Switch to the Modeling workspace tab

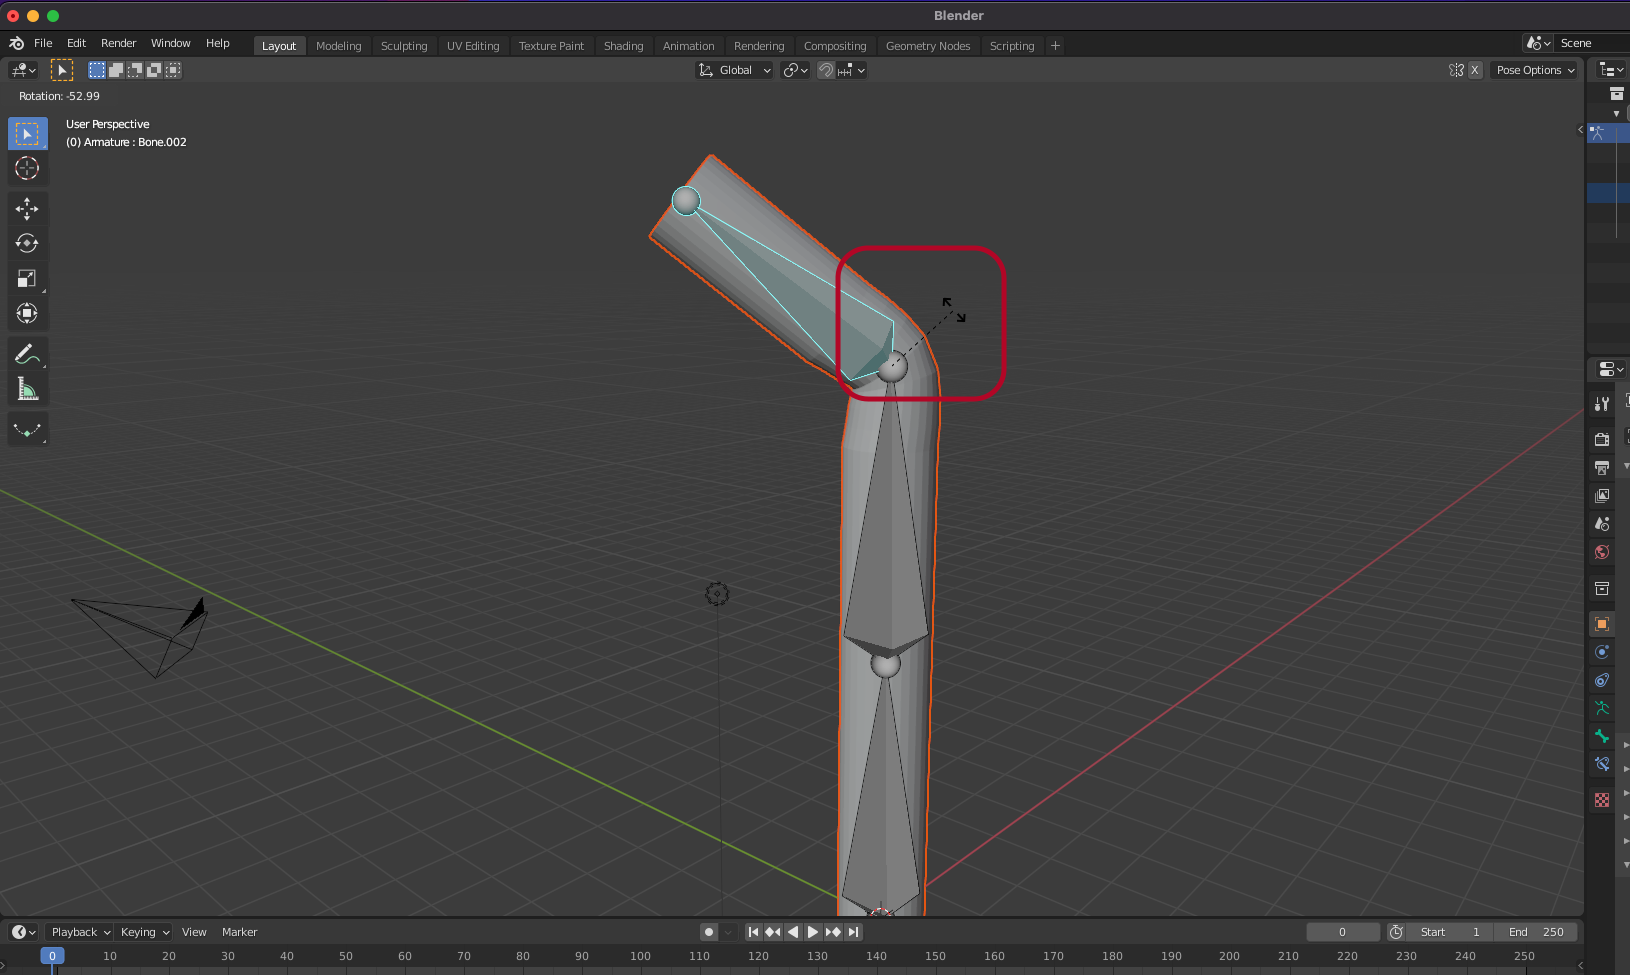[x=339, y=46]
